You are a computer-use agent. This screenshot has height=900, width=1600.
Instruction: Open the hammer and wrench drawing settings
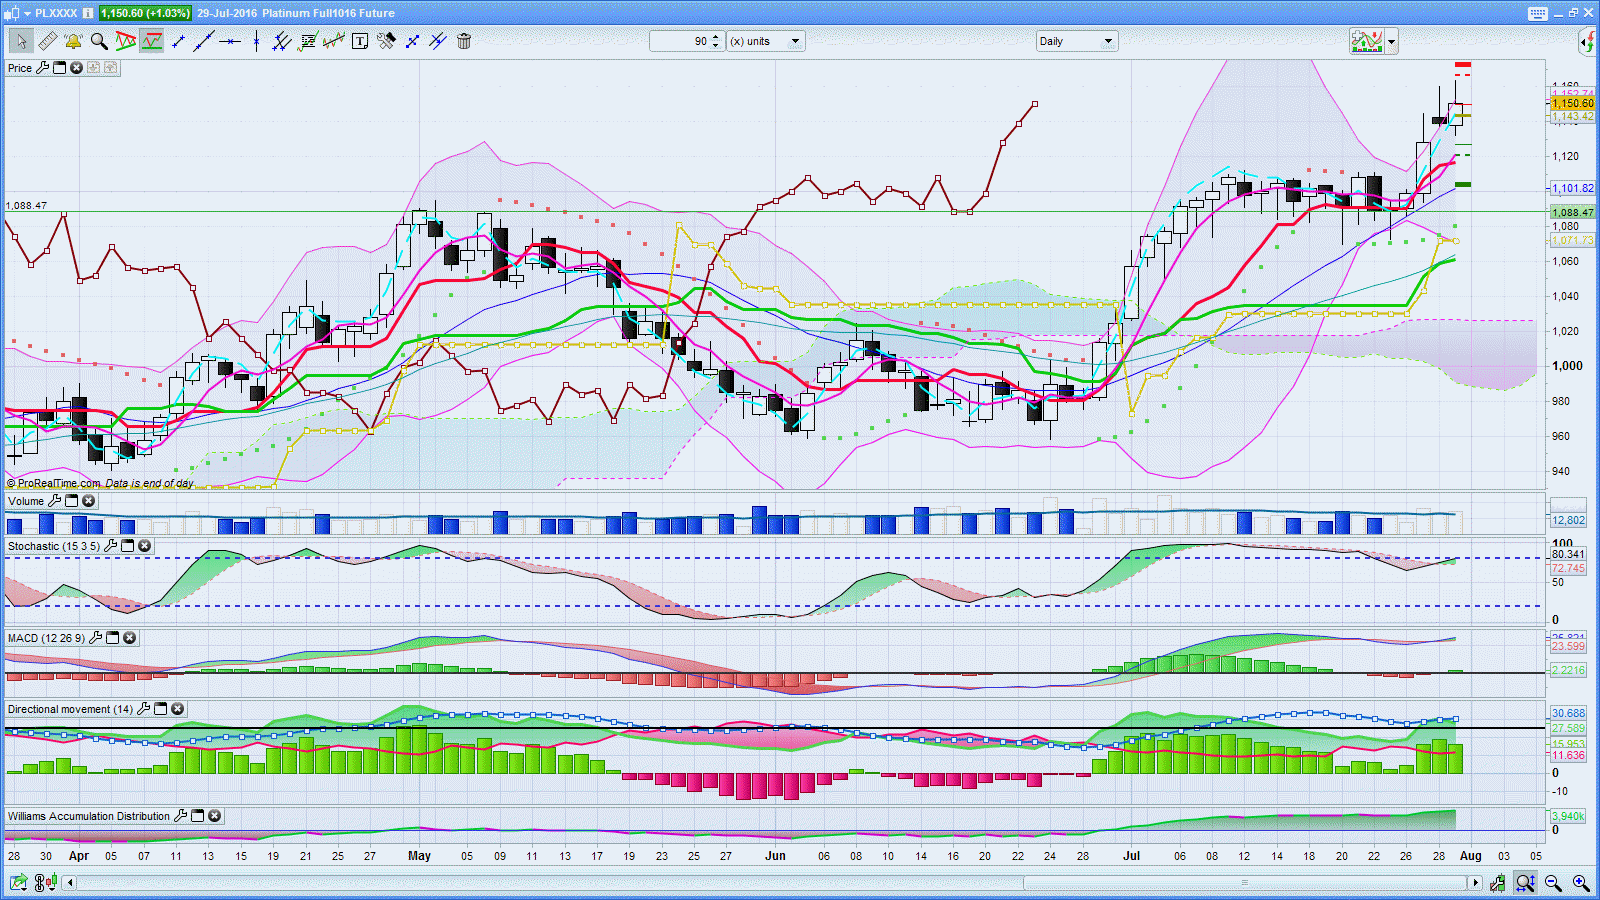(386, 41)
